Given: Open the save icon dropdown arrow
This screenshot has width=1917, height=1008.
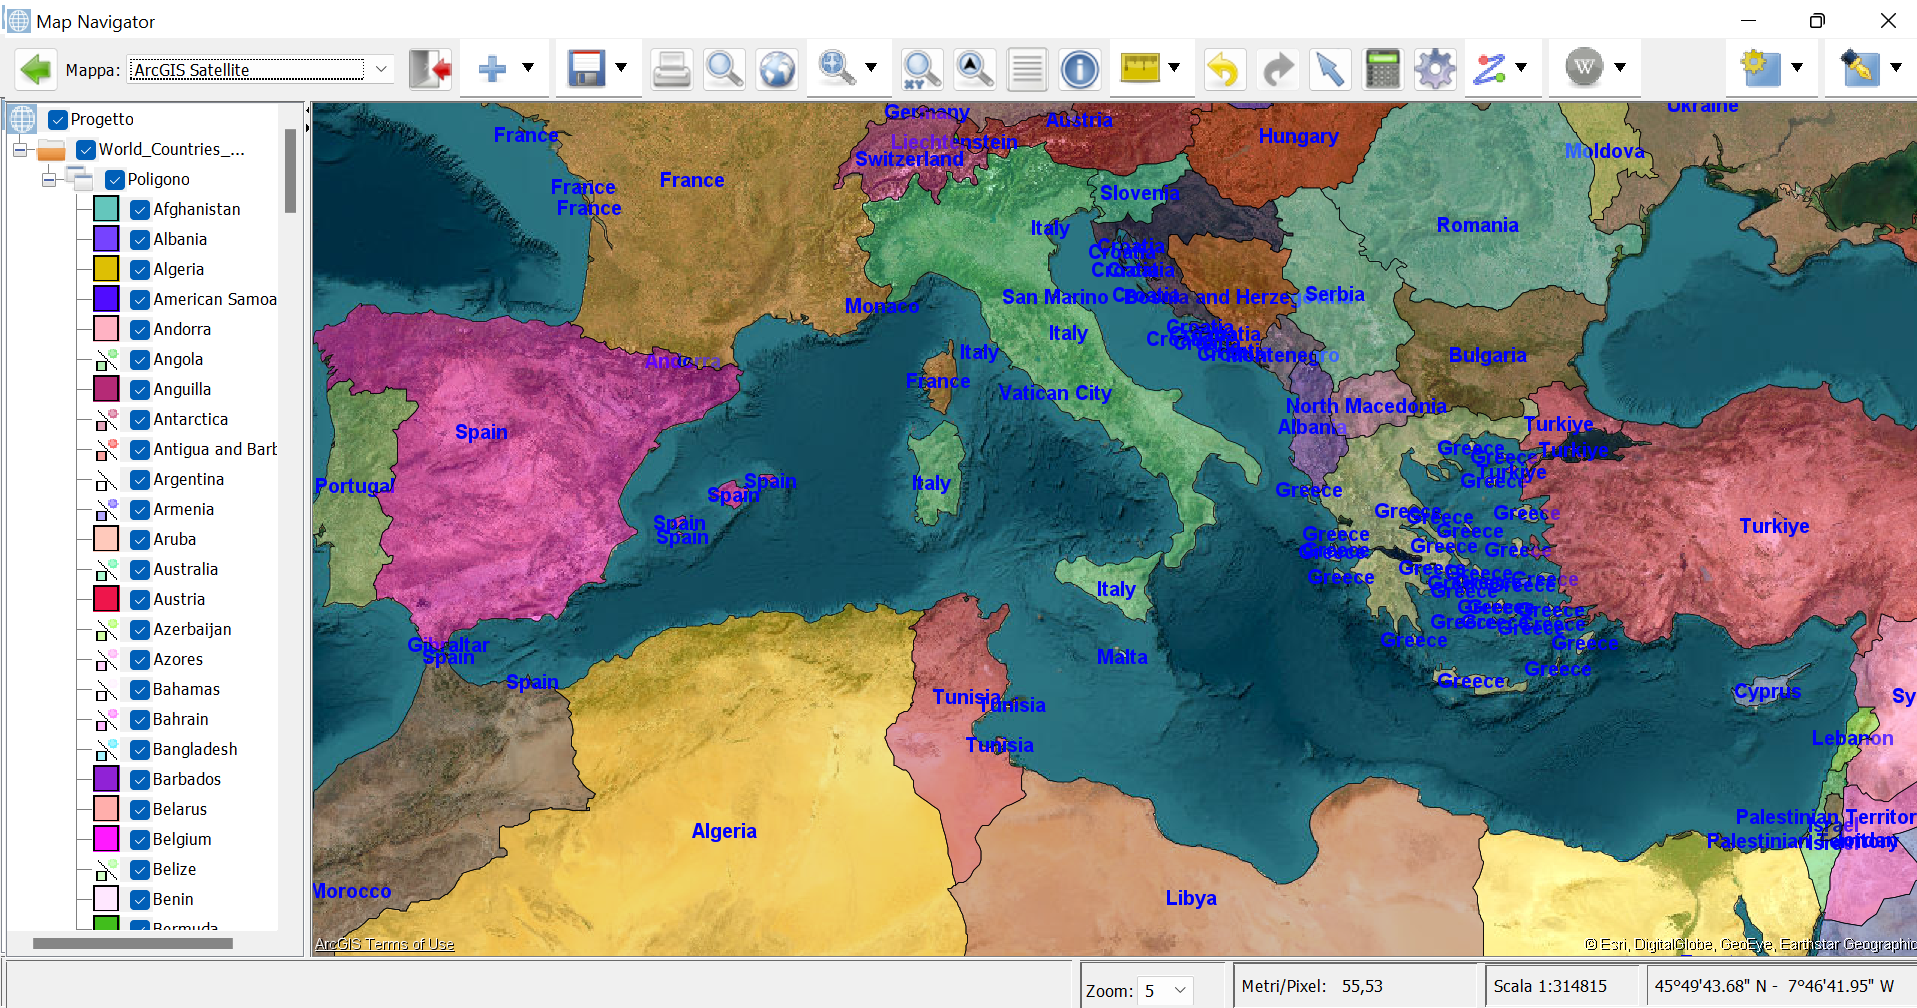Looking at the screenshot, I should click(621, 68).
